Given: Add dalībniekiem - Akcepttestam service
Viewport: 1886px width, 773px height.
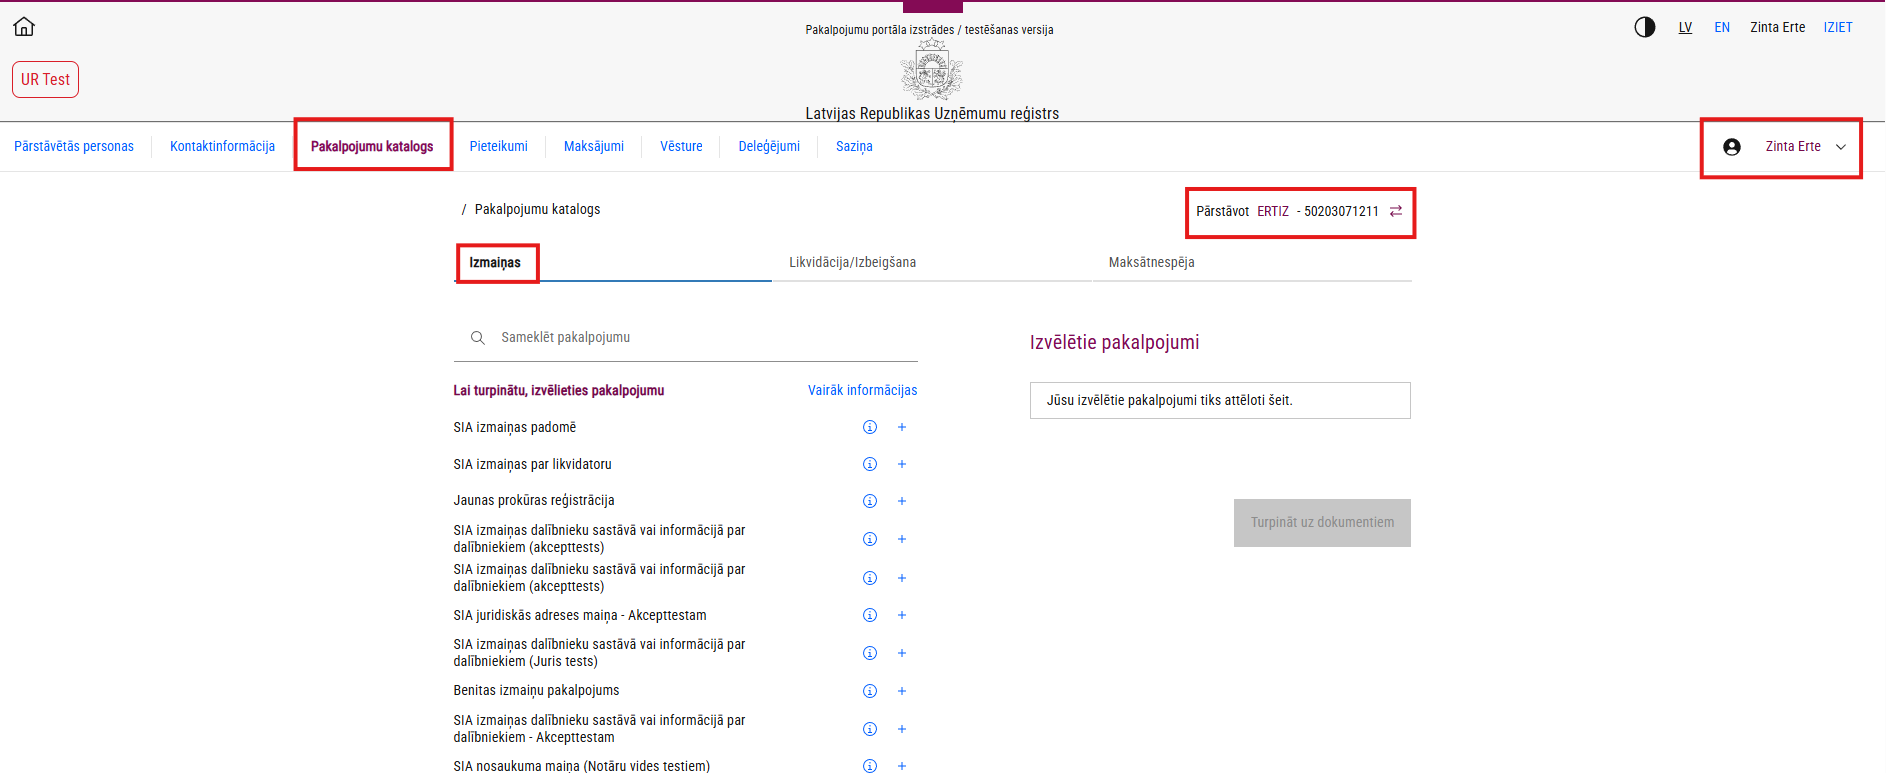Looking at the screenshot, I should [x=902, y=729].
